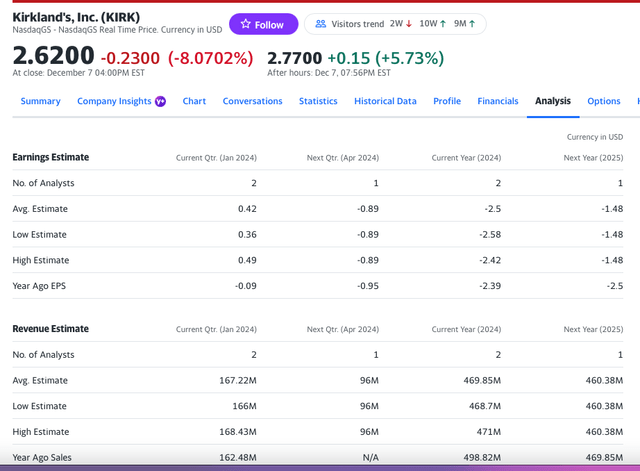Click Earnings Next Qtr. (Apr 2024) header
Screen dimensions: 640x471
coord(343,158)
